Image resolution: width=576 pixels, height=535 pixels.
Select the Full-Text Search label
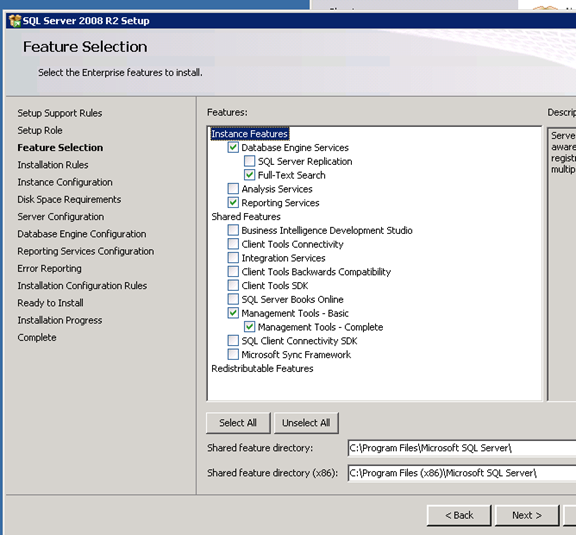[292, 175]
